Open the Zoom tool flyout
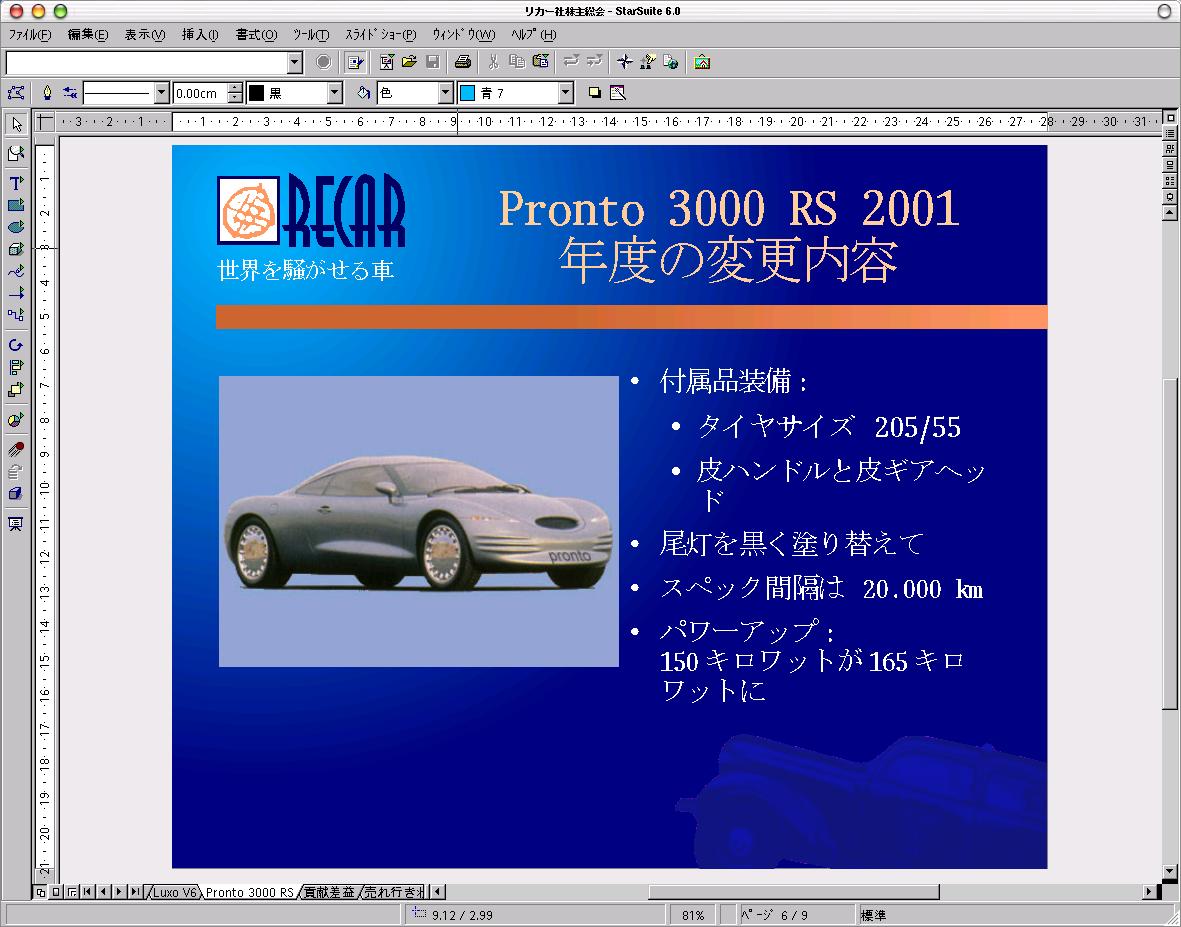This screenshot has height=927, width=1181. pos(16,154)
